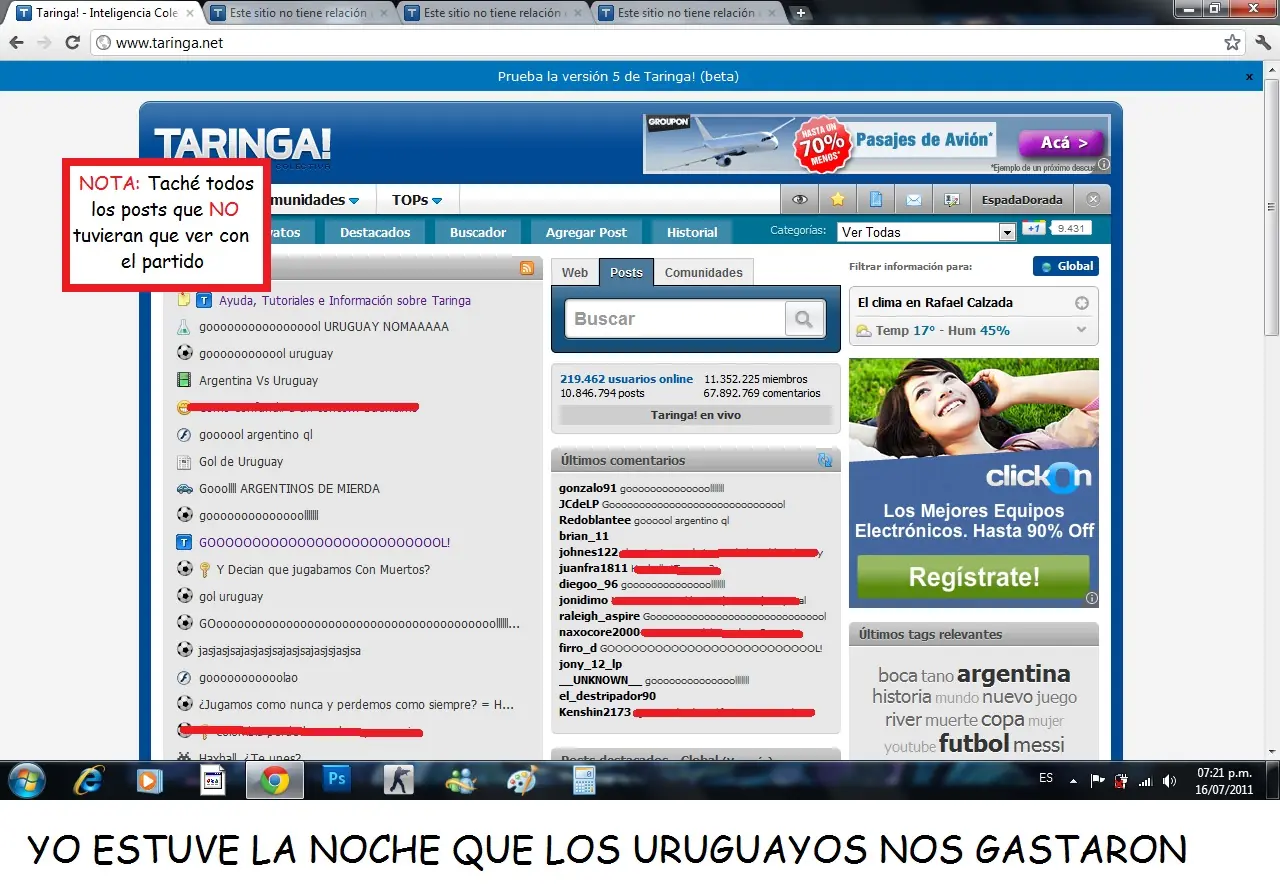Screen dimensions: 1280x888
Task: Click '219.462 usuarios online' link
Action: 626,379
